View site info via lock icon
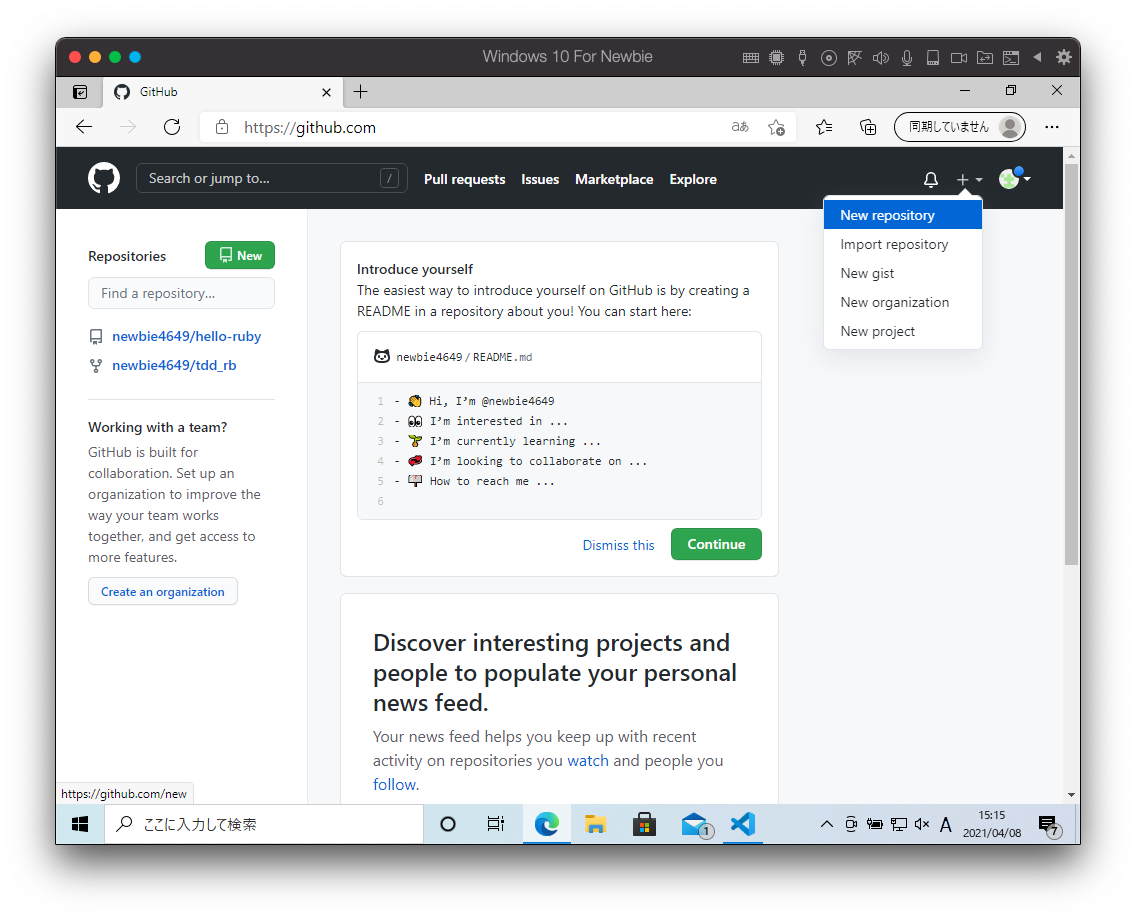 click(222, 127)
